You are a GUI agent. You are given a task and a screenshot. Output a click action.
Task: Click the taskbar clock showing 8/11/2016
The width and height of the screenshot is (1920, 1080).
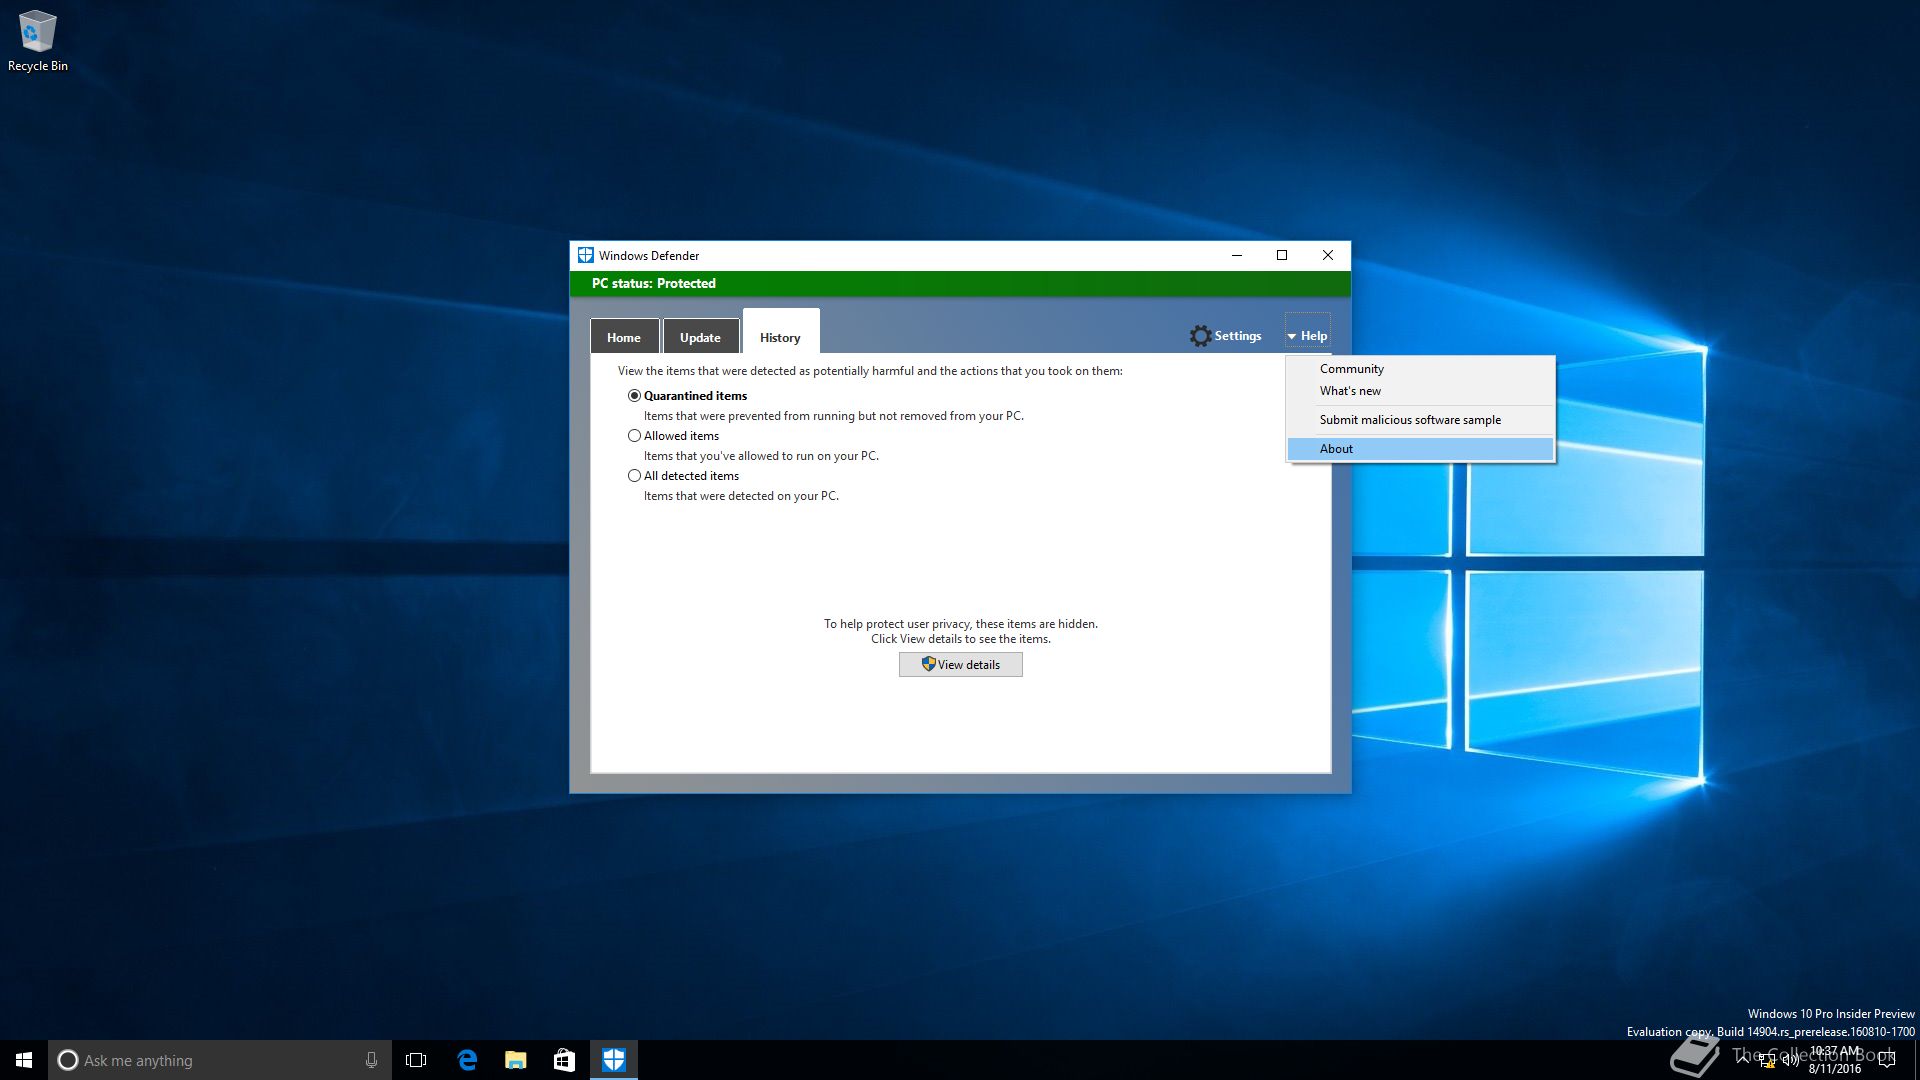1835,1060
